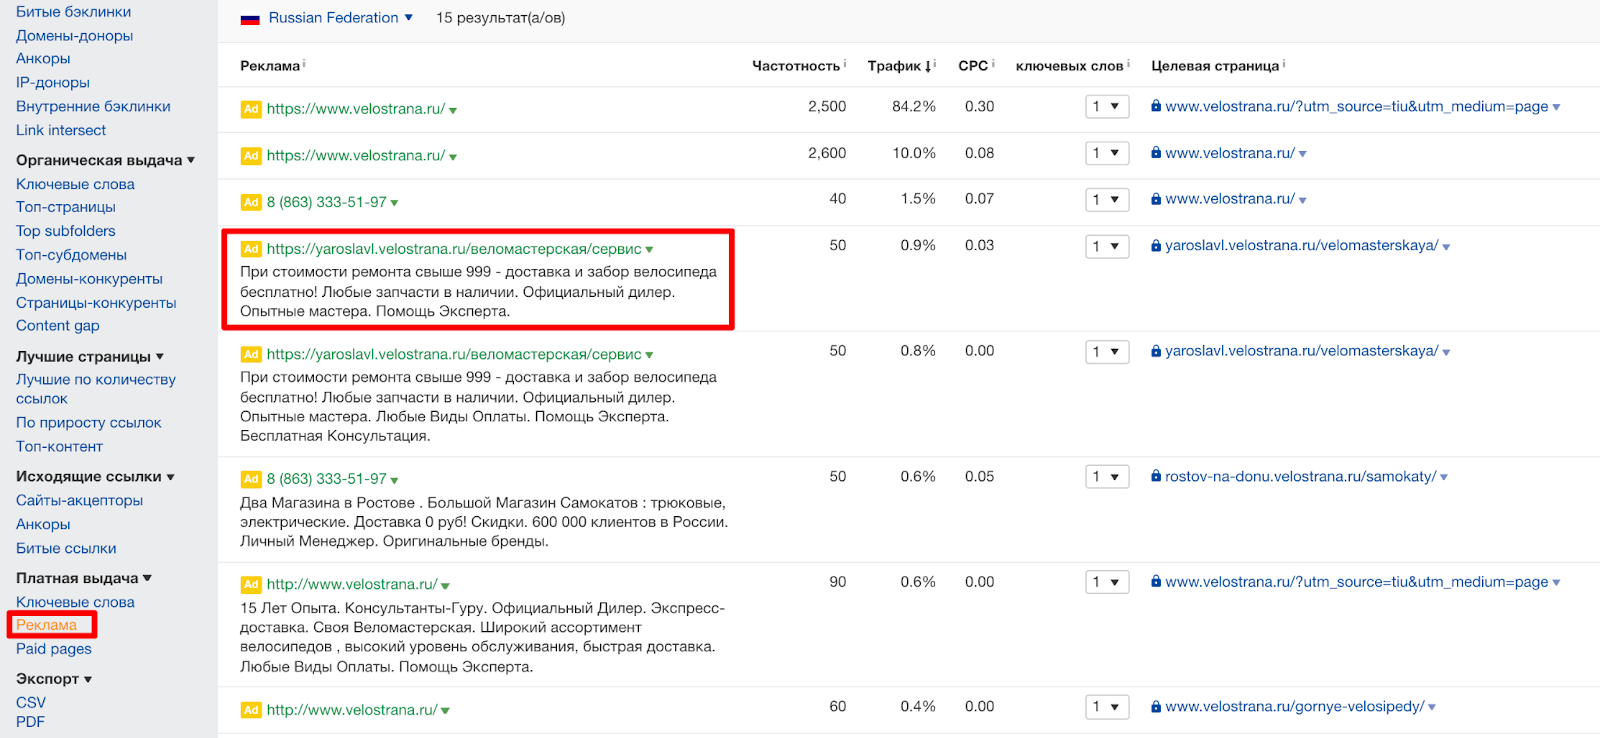Expand arrow after rostov-na-donu.velostrana.ru/samokaty/ target URL
Screen dimensions: 1600x738
click(1444, 478)
